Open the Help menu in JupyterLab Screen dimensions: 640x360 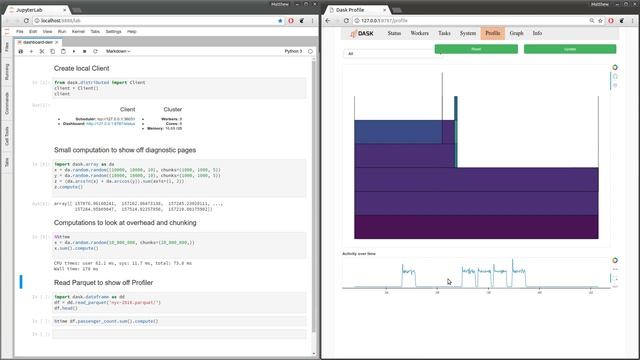click(131, 31)
